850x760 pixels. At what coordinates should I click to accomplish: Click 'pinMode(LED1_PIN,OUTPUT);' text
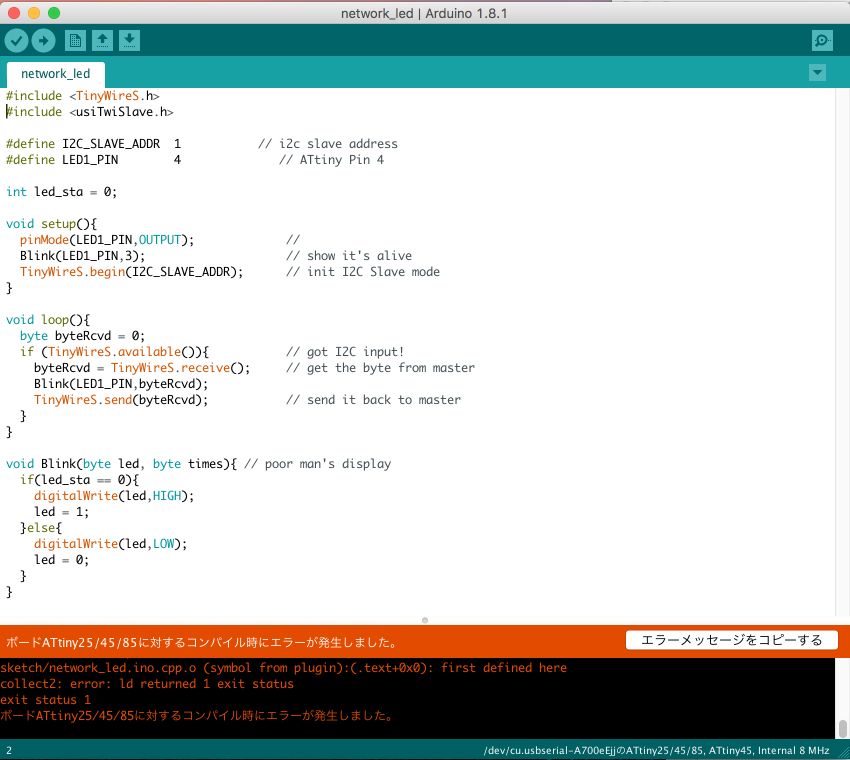coord(107,240)
